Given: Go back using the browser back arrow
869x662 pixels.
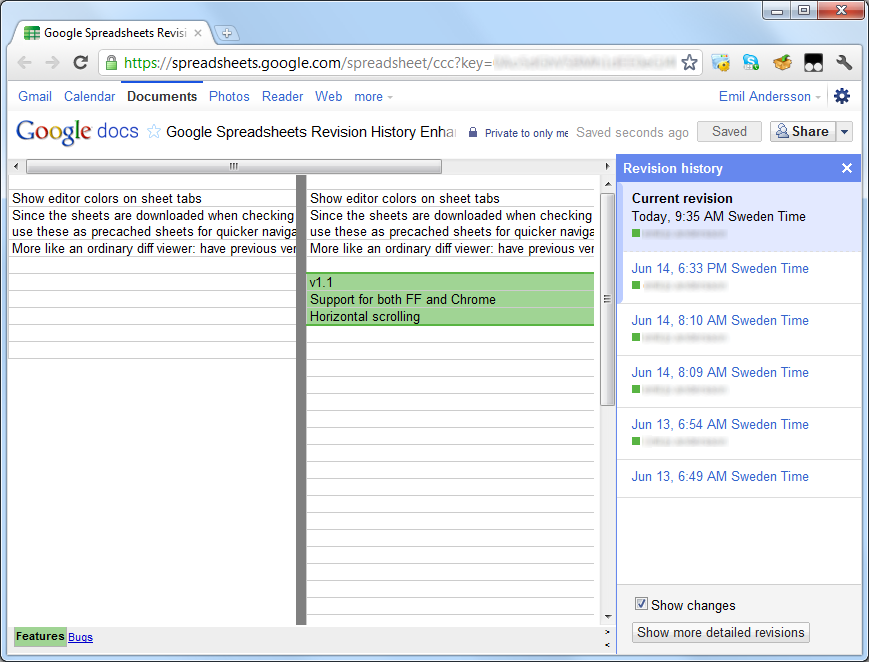Looking at the screenshot, I should [x=25, y=63].
